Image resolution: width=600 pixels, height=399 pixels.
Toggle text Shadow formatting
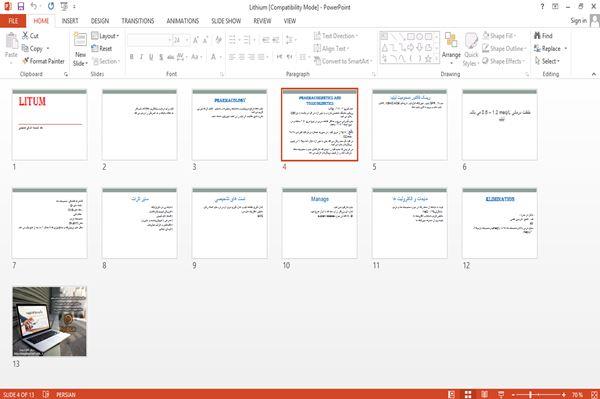point(161,57)
